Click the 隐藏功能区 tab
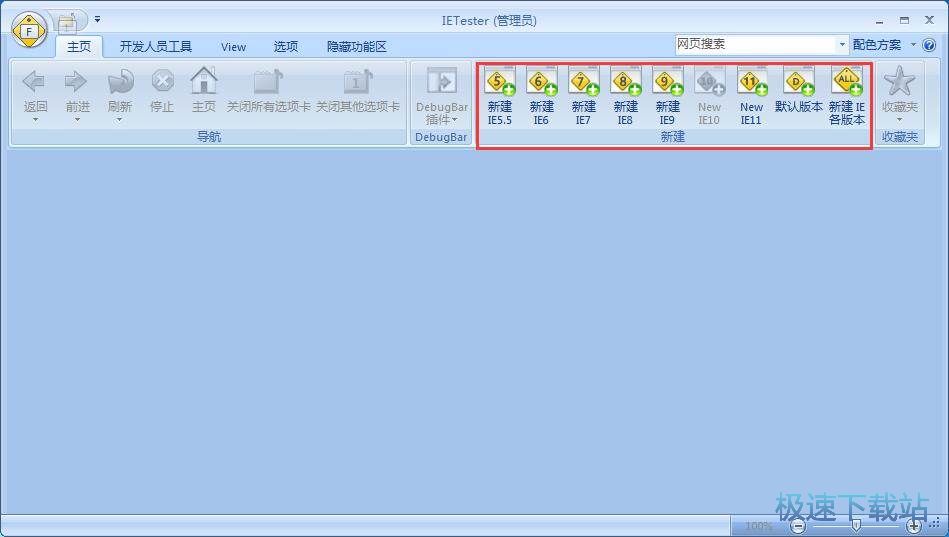The image size is (949, 537). coord(356,47)
